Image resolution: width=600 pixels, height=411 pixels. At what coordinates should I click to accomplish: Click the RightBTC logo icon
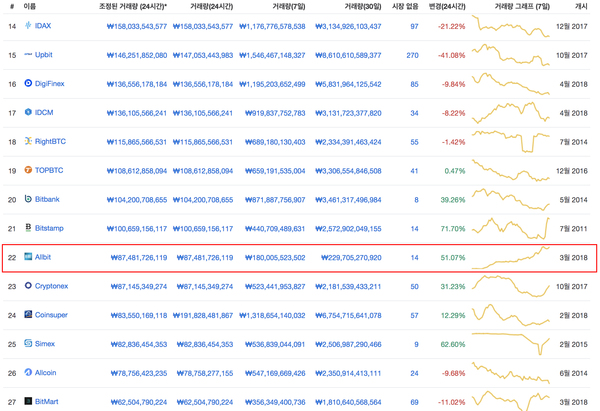tap(28, 141)
